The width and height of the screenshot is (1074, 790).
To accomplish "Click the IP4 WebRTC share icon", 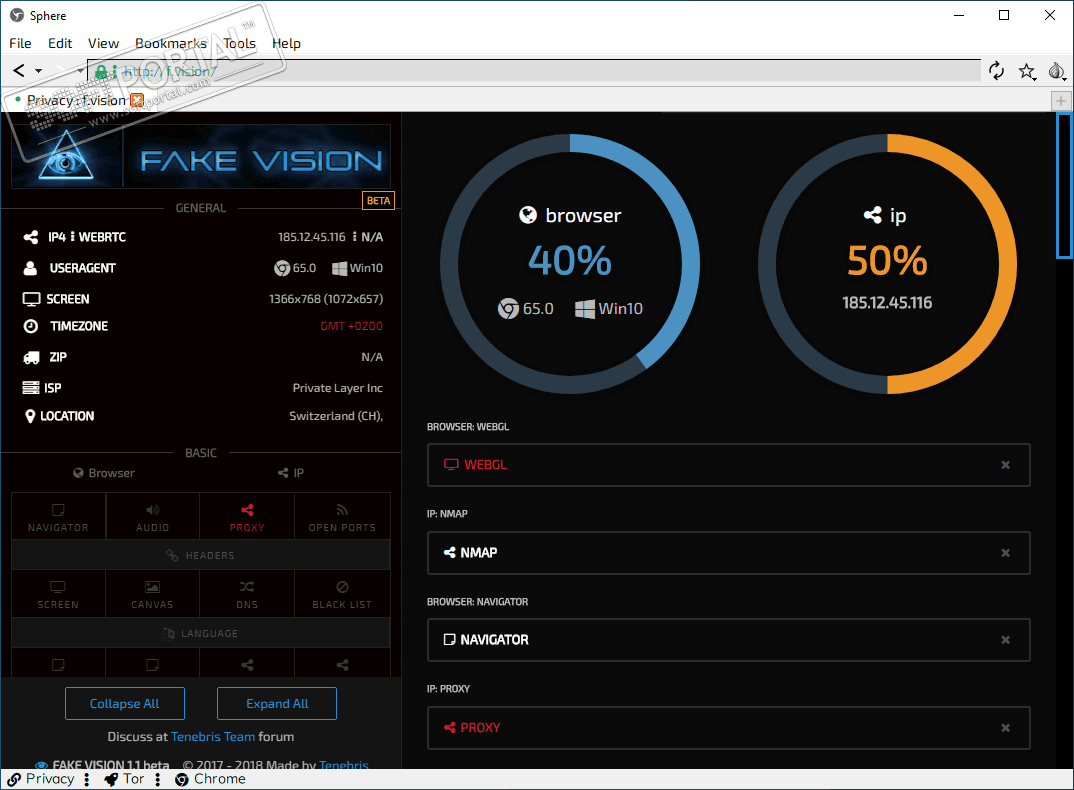I will coord(31,237).
